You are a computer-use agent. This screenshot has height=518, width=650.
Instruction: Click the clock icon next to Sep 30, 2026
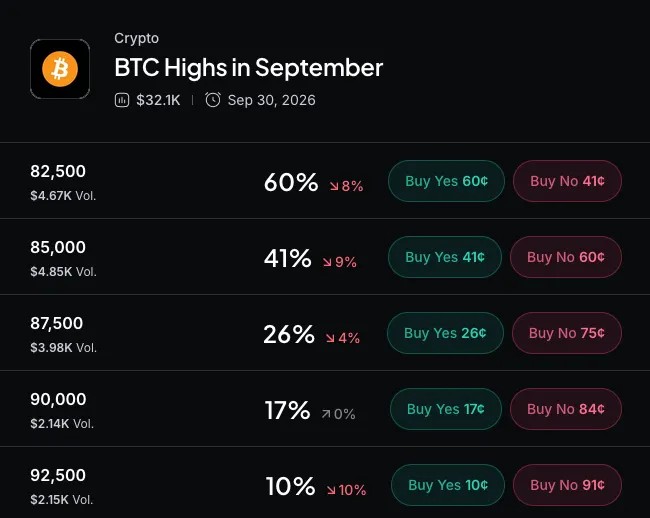tap(213, 100)
